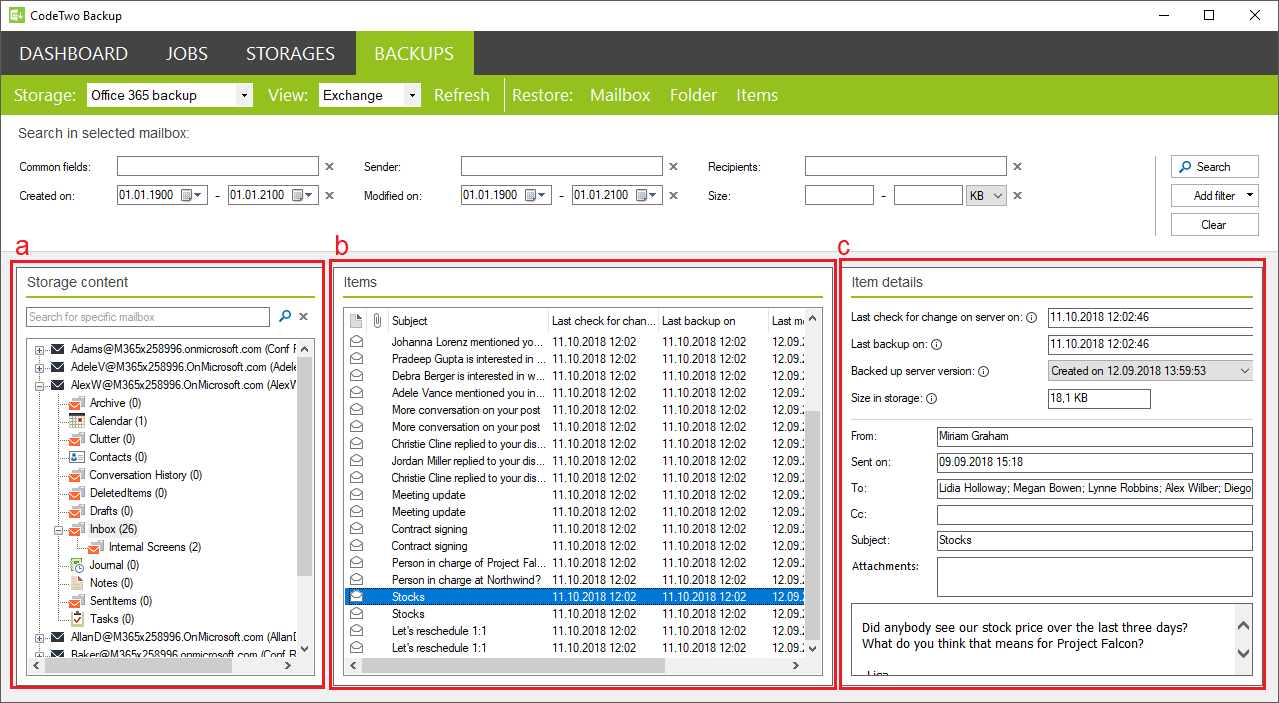Expand the Adams mailbox tree node
This screenshot has width=1279, height=703.
click(40, 349)
